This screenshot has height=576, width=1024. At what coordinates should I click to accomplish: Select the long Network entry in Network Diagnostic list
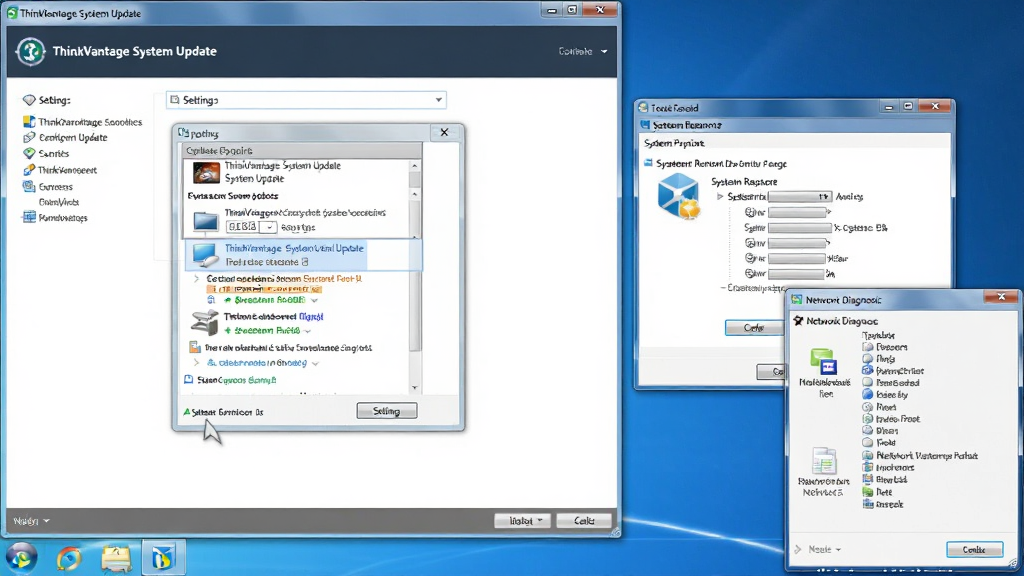920,456
